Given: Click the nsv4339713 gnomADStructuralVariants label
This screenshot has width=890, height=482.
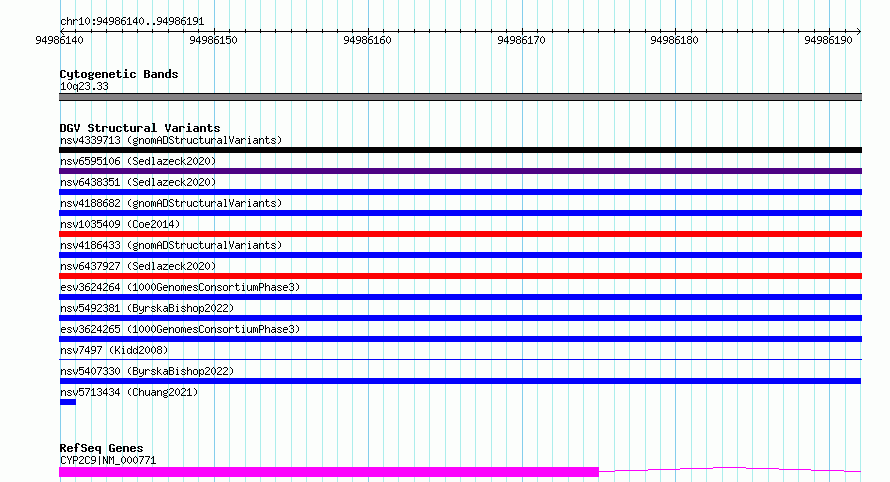Looking at the screenshot, I should pos(171,140).
